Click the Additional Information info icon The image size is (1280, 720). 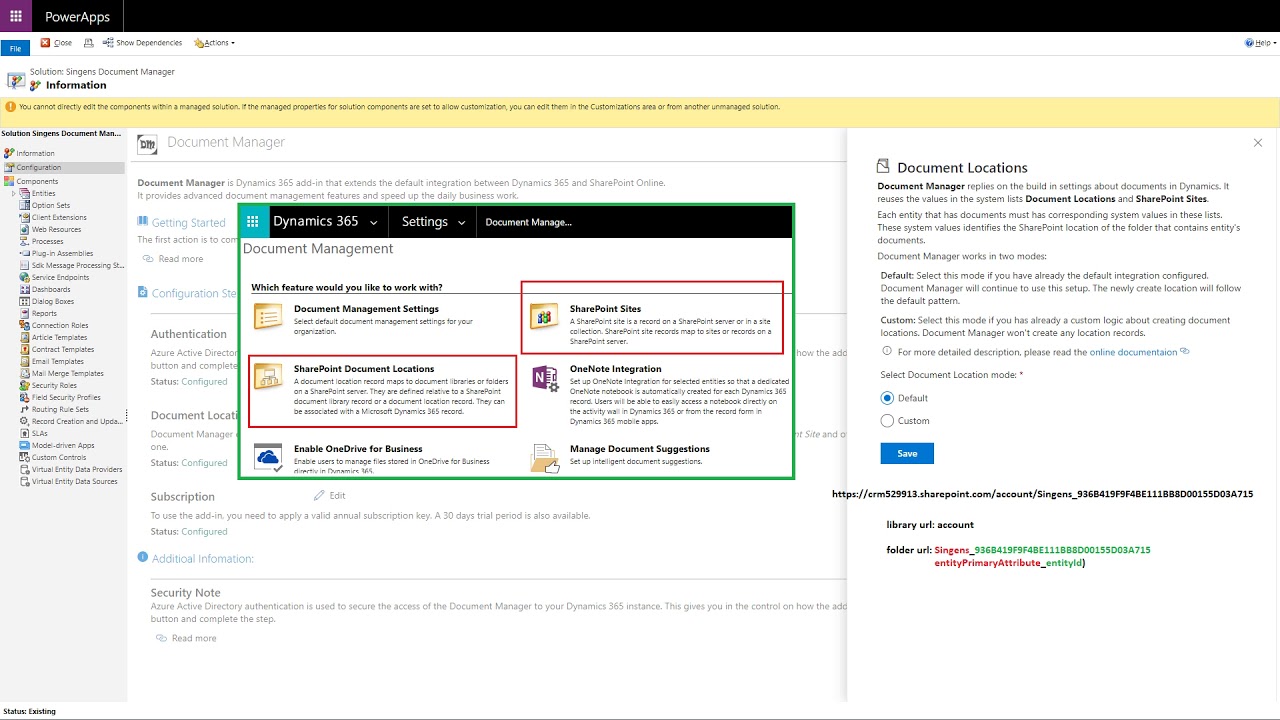[143, 558]
